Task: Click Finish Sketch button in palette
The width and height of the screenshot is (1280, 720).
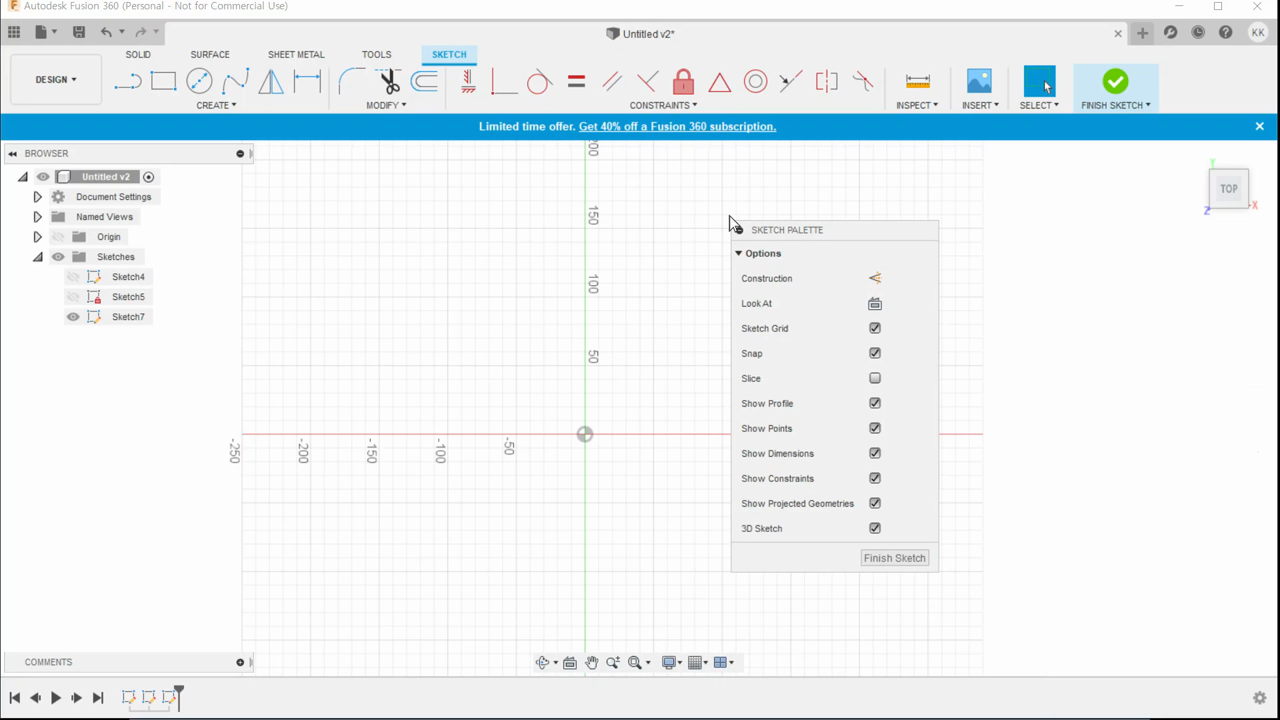Action: (x=895, y=558)
